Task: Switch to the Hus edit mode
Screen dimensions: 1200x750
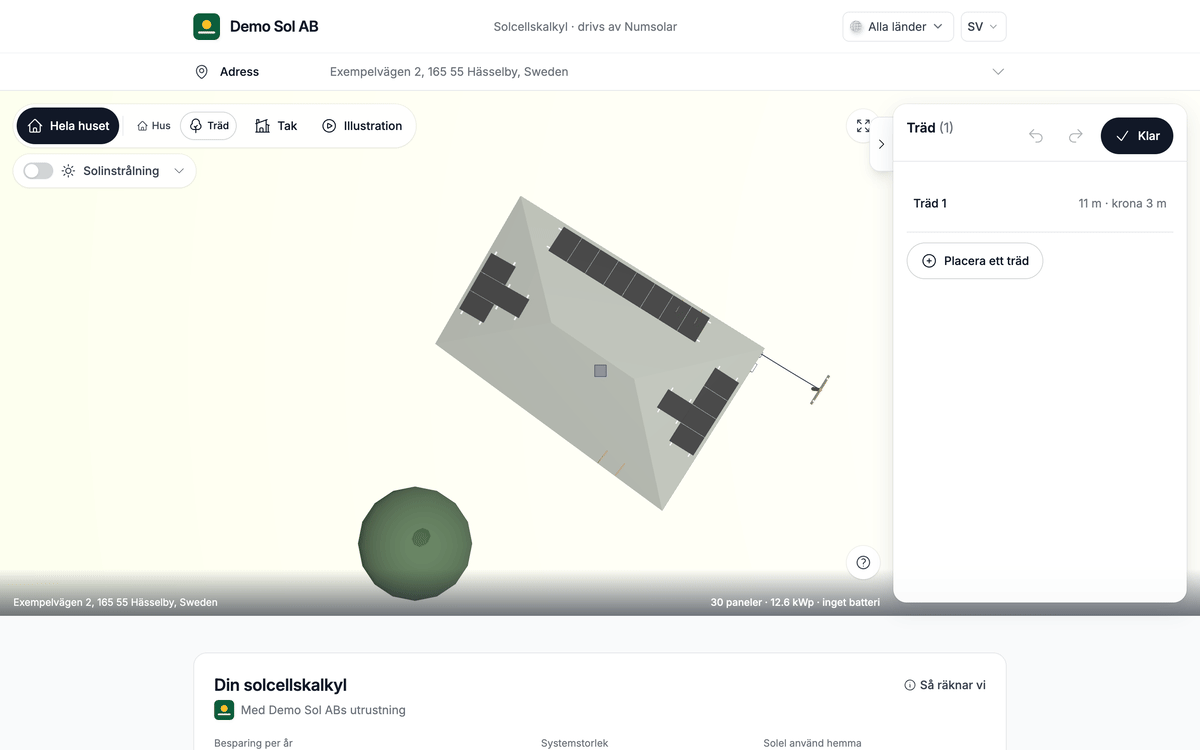Action: point(154,126)
